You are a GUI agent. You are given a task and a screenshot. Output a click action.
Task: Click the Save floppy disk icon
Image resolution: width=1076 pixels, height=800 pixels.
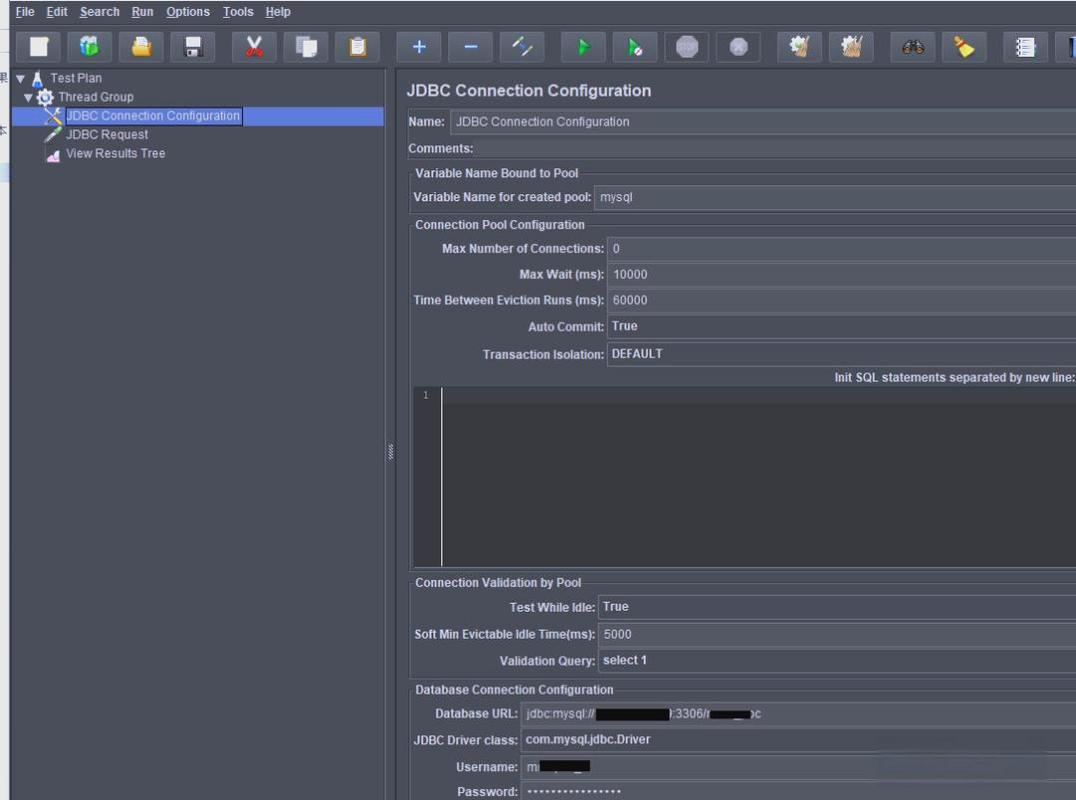coord(193,47)
